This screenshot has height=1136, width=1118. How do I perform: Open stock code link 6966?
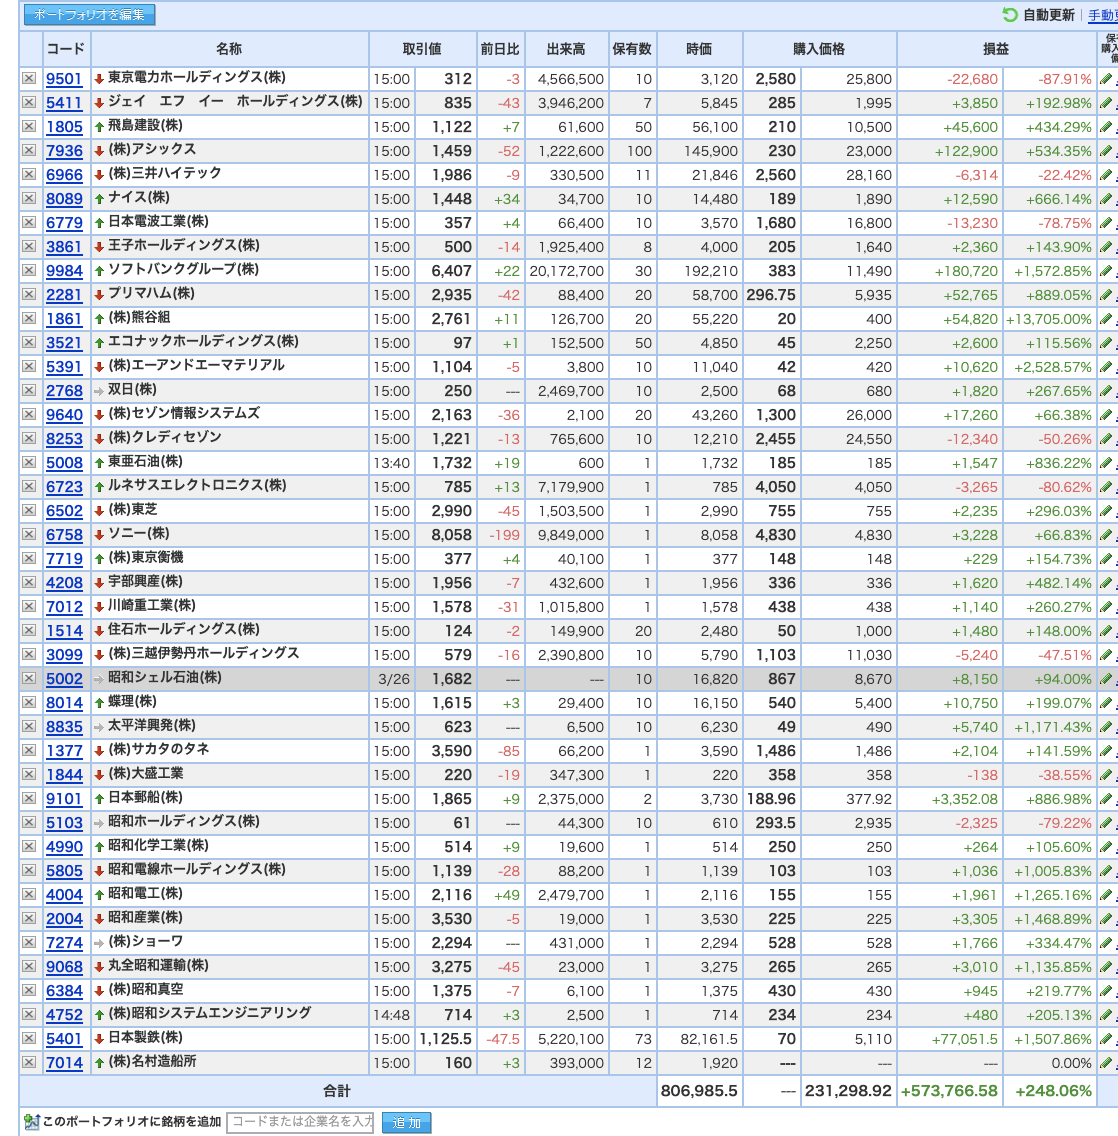(64, 175)
